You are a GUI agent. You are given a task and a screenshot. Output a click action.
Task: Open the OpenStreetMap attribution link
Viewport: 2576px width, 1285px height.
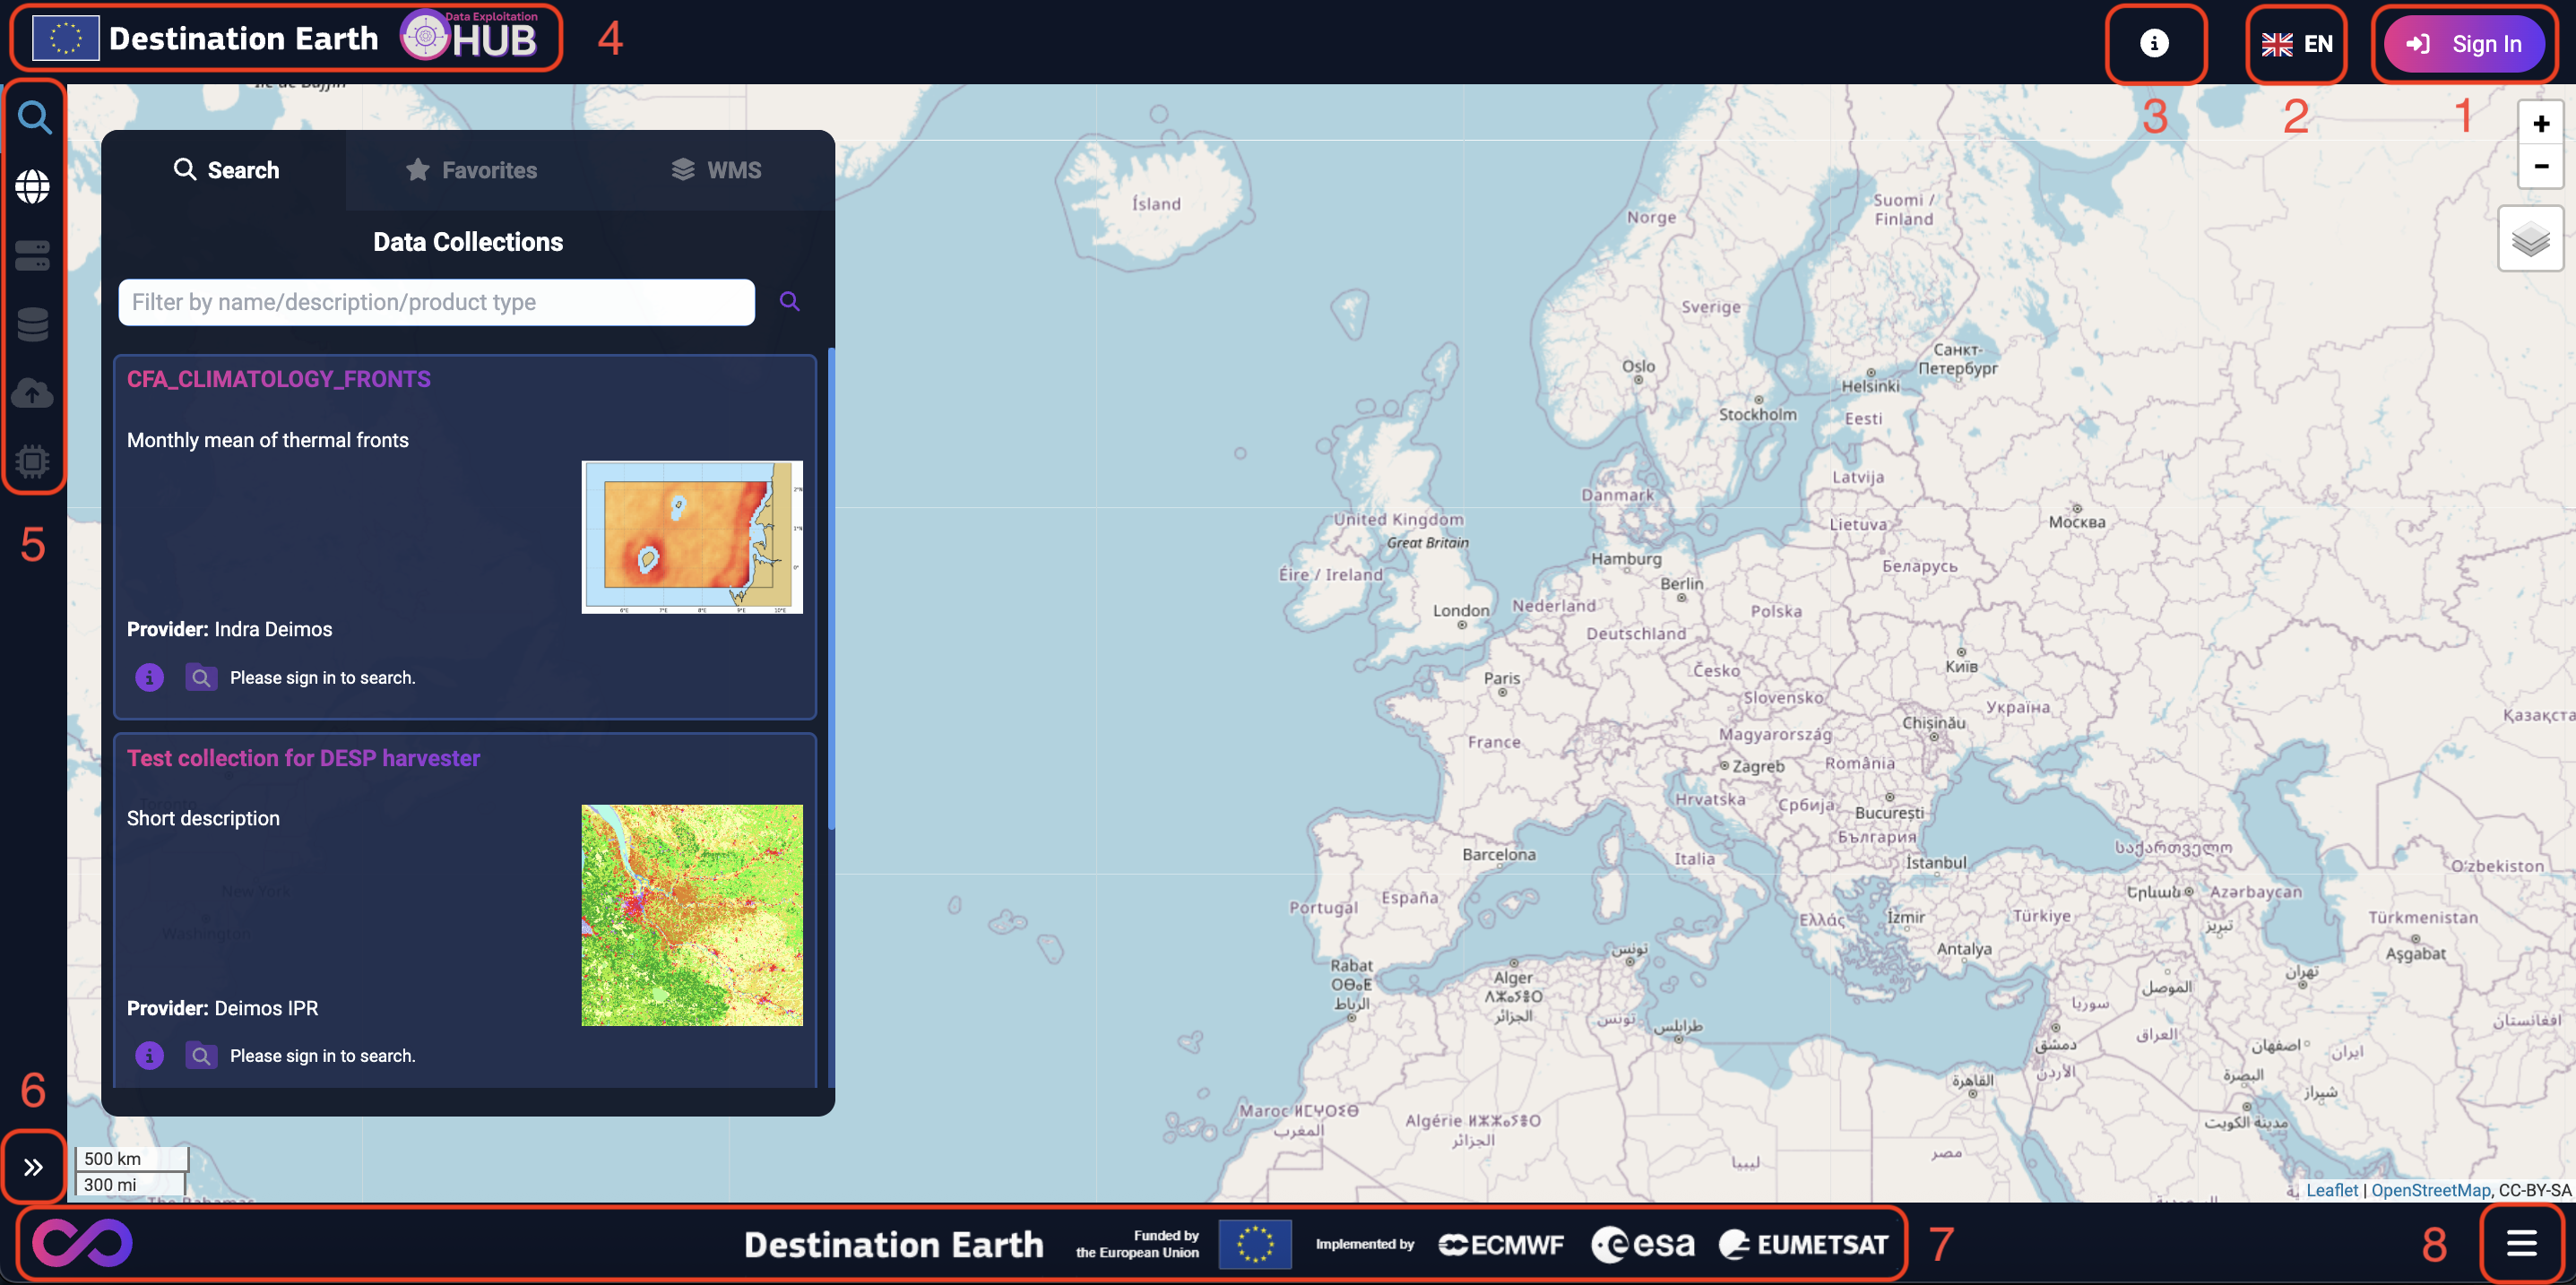tap(2430, 1190)
